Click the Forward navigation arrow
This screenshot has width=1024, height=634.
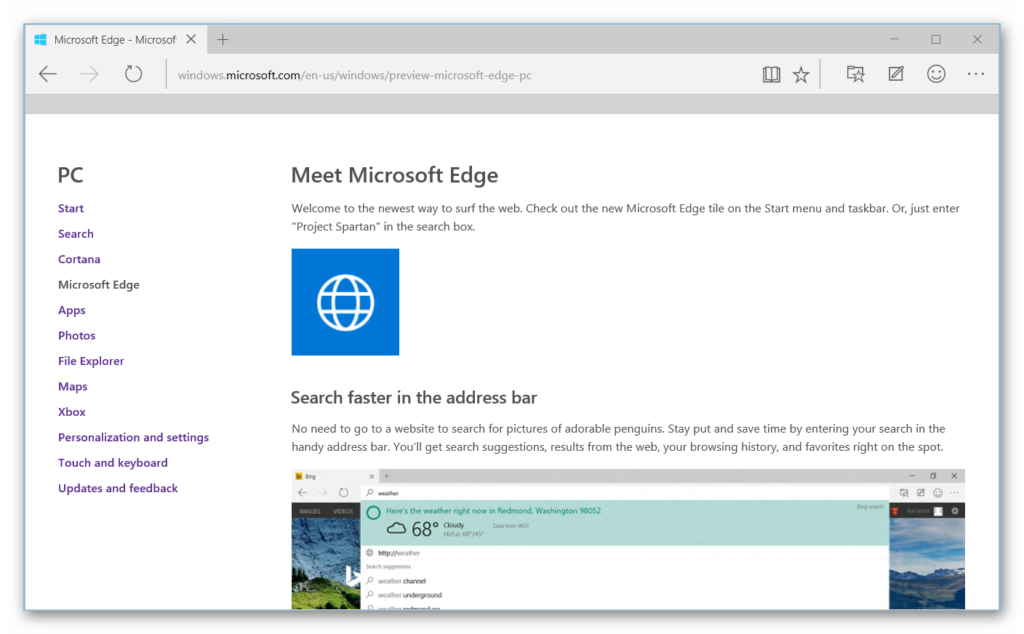click(90, 74)
